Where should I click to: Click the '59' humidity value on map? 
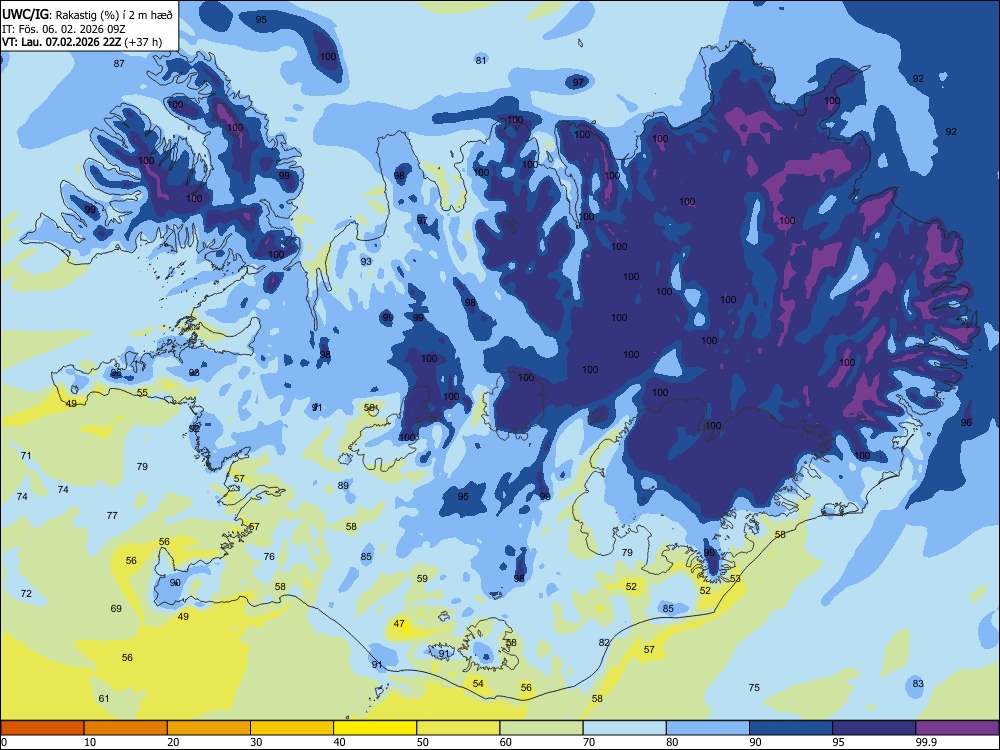click(422, 578)
